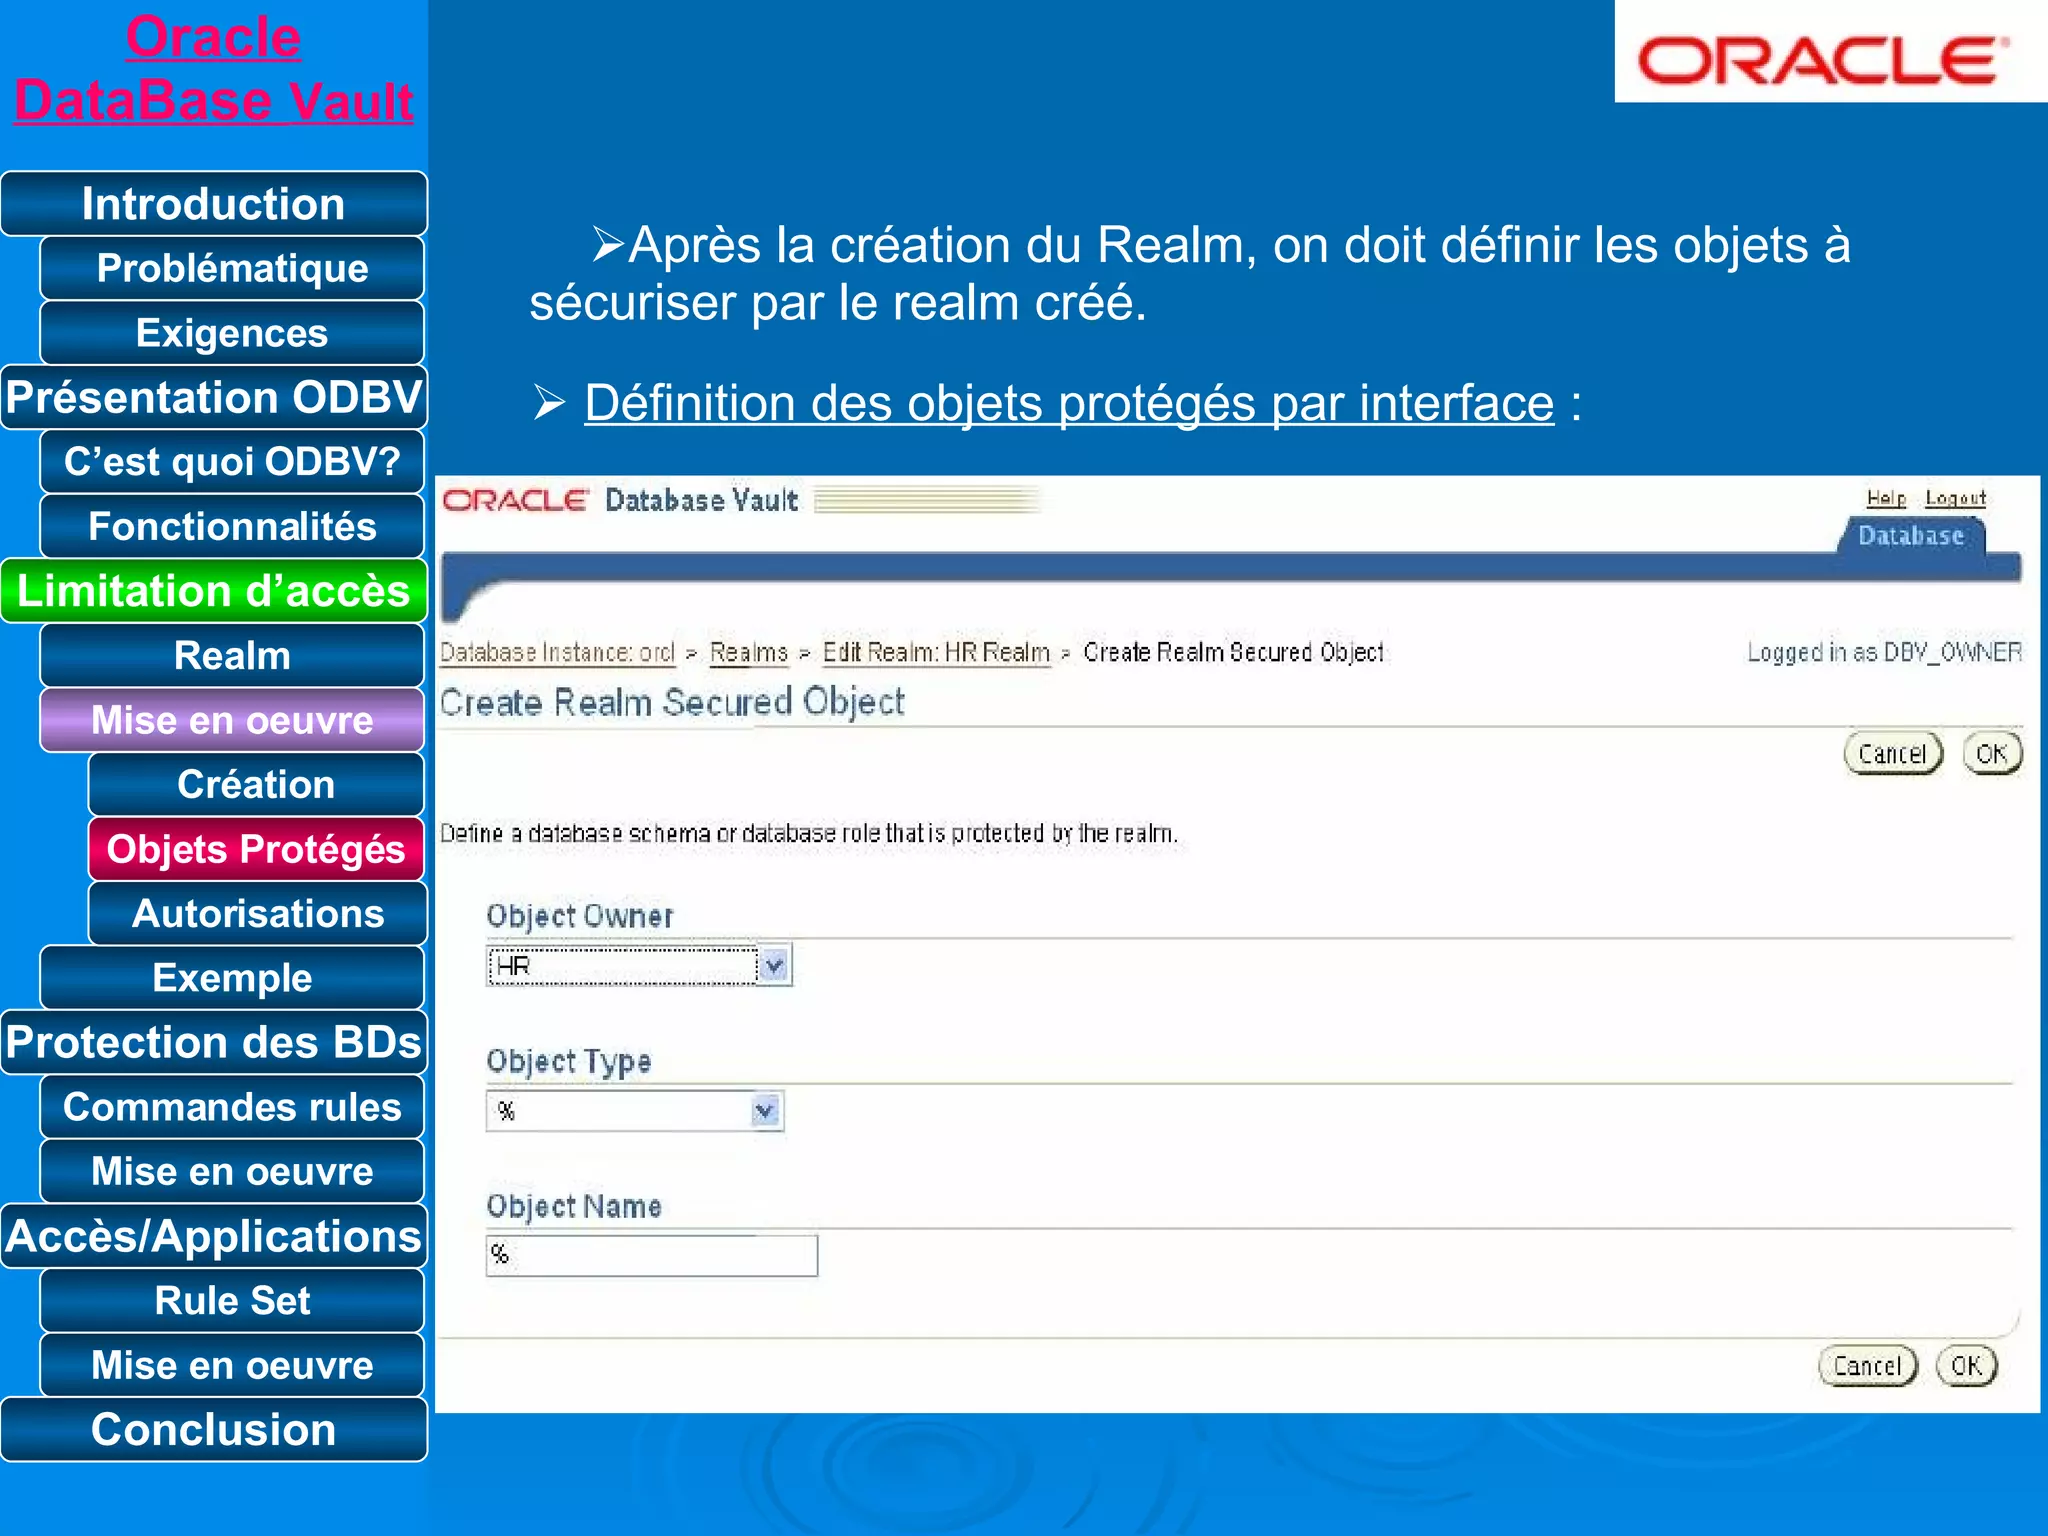2048x1536 pixels.
Task: Open the Realm navigation button
Action: tap(232, 655)
